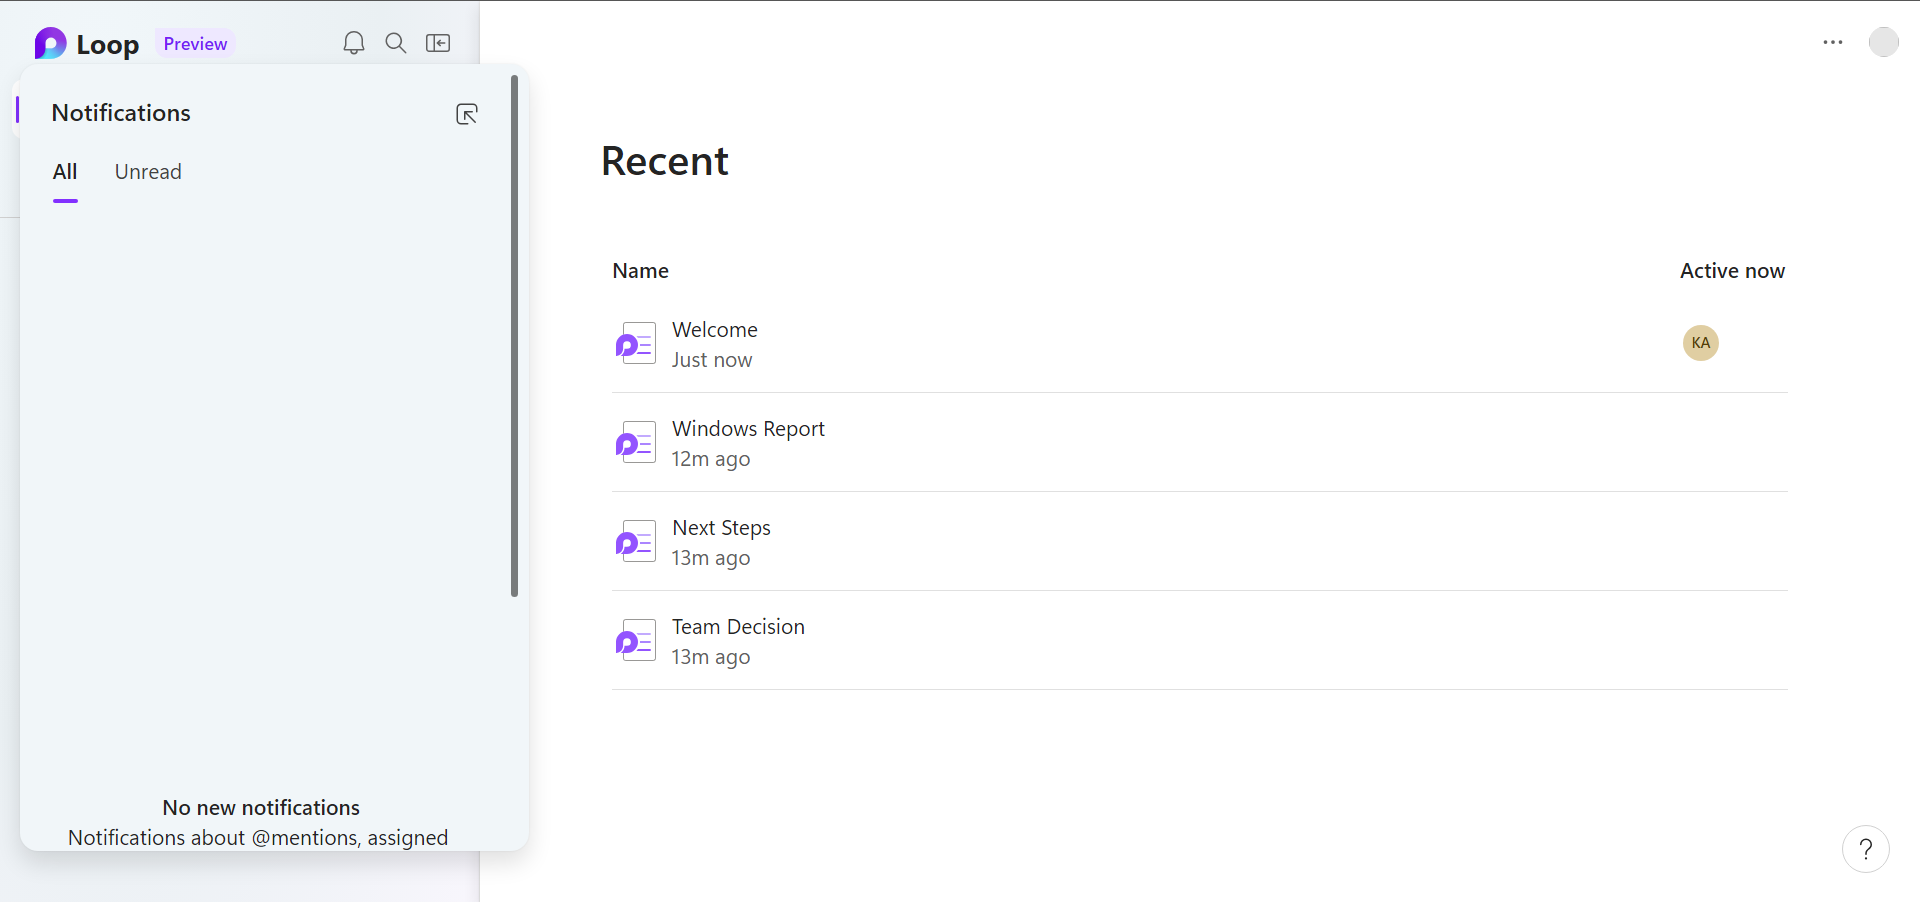Screen dimensions: 1920x902
Task: Click the Welcome page document icon
Action: [x=636, y=343]
